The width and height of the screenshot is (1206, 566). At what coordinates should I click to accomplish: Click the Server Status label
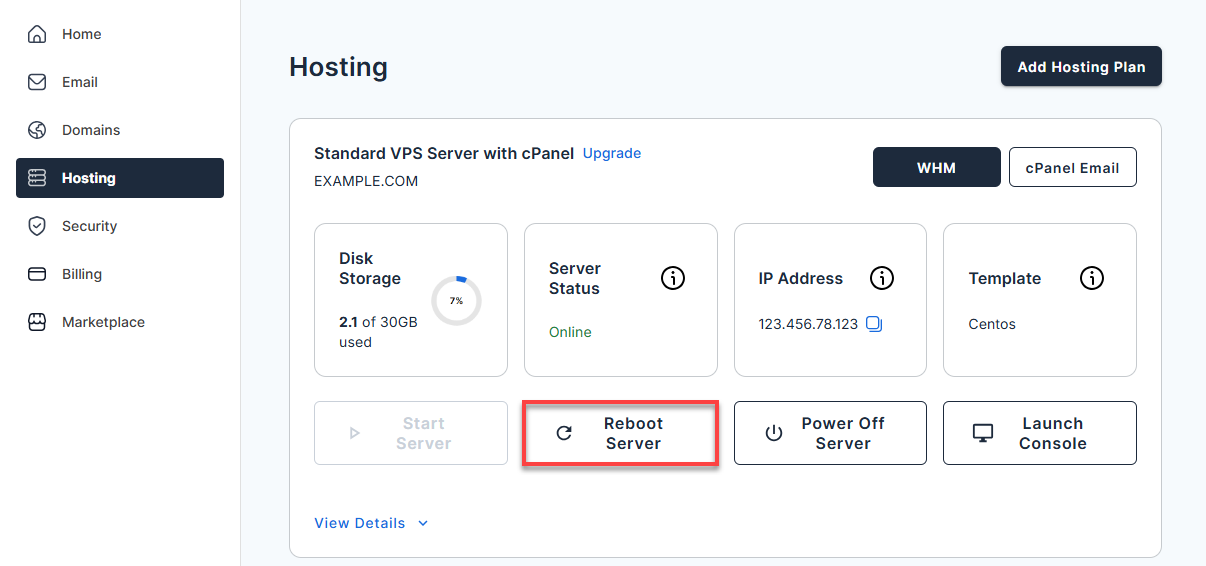[x=575, y=278]
